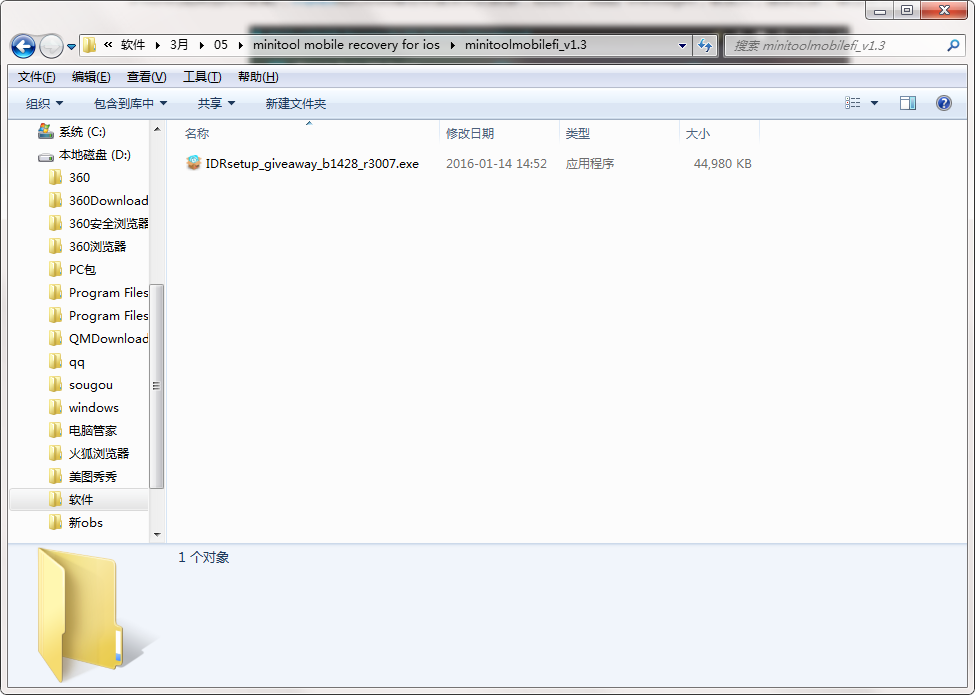The height and width of the screenshot is (695, 975).
Task: Click the search magnifier icon
Action: (953, 45)
